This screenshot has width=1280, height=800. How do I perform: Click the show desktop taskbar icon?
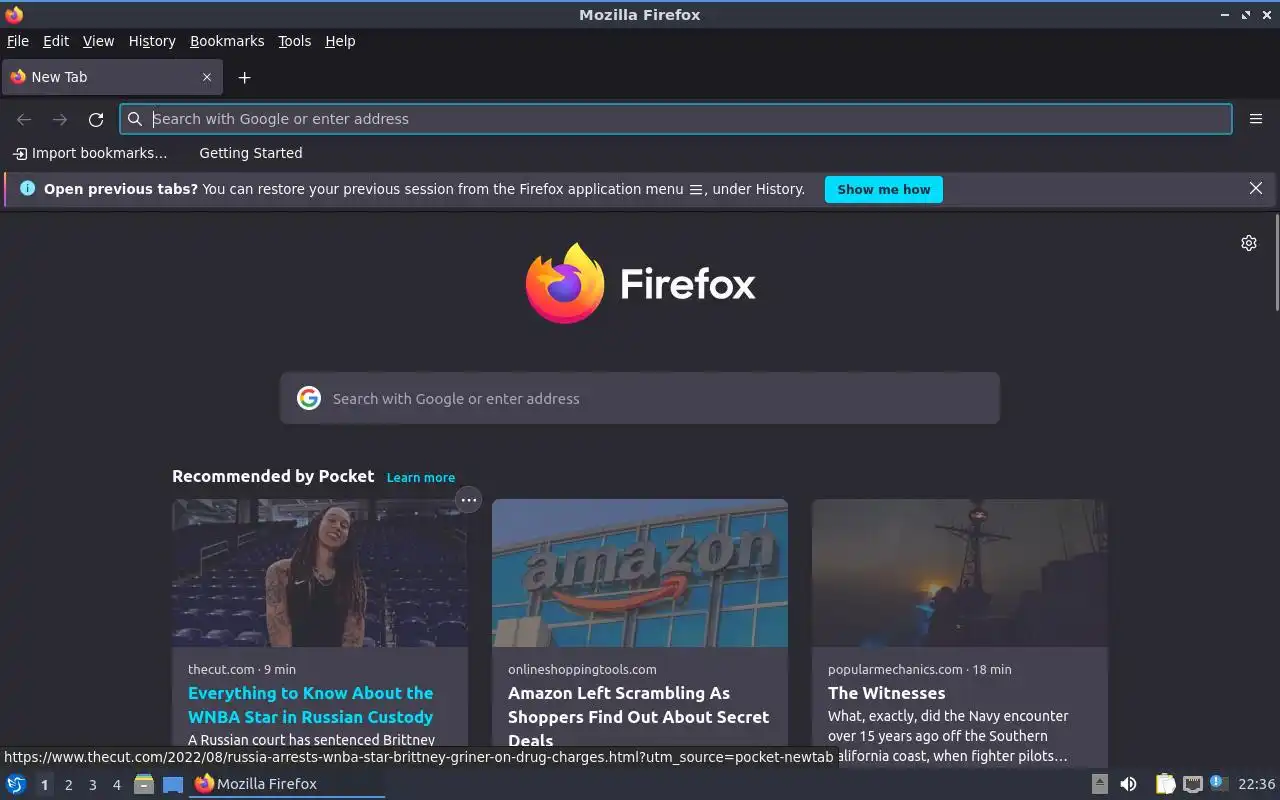click(173, 784)
